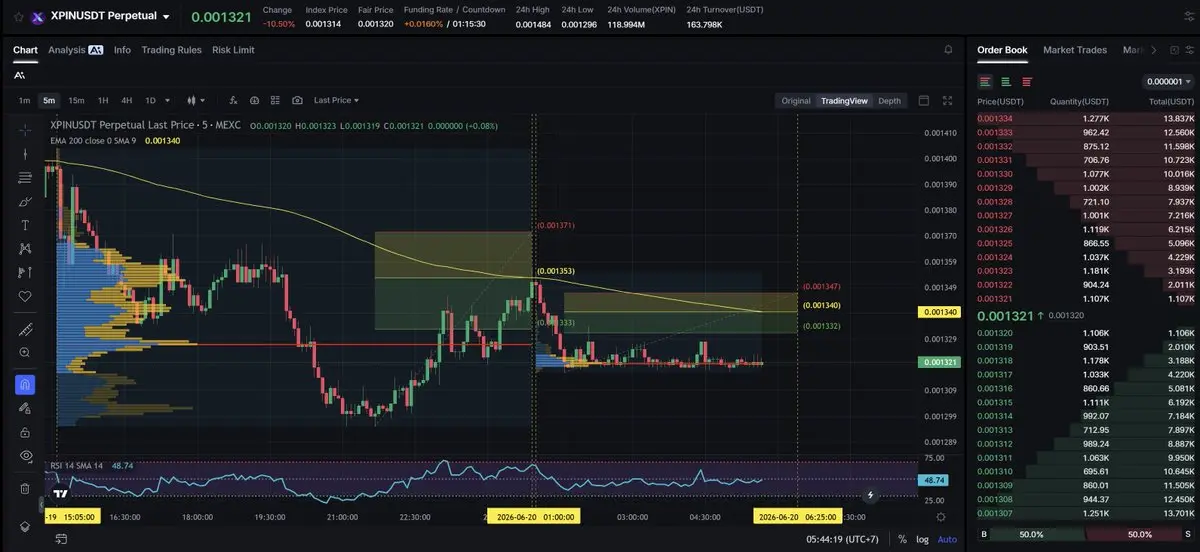Select the brush drawing tool
This screenshot has height=552, width=1200.
coord(25,201)
